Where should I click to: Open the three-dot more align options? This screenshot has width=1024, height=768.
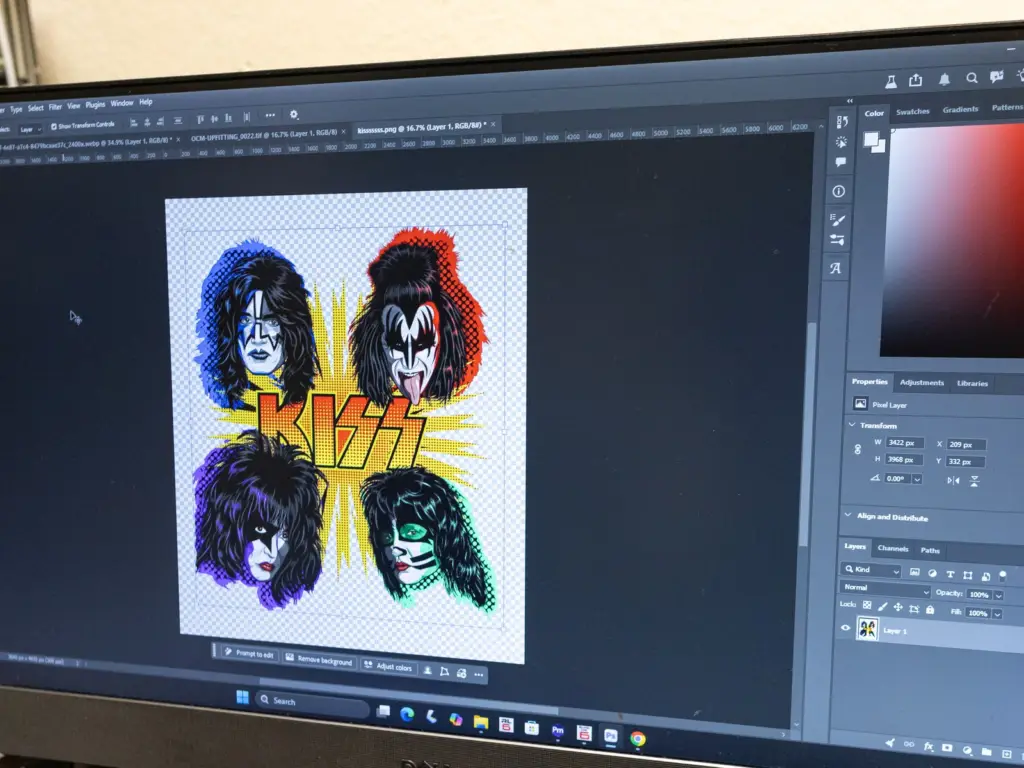coord(270,115)
